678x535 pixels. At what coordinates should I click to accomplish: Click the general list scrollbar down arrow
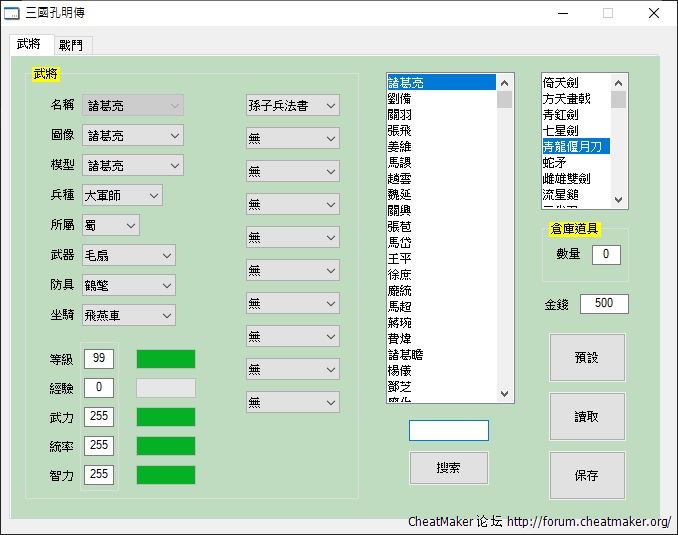(x=505, y=394)
